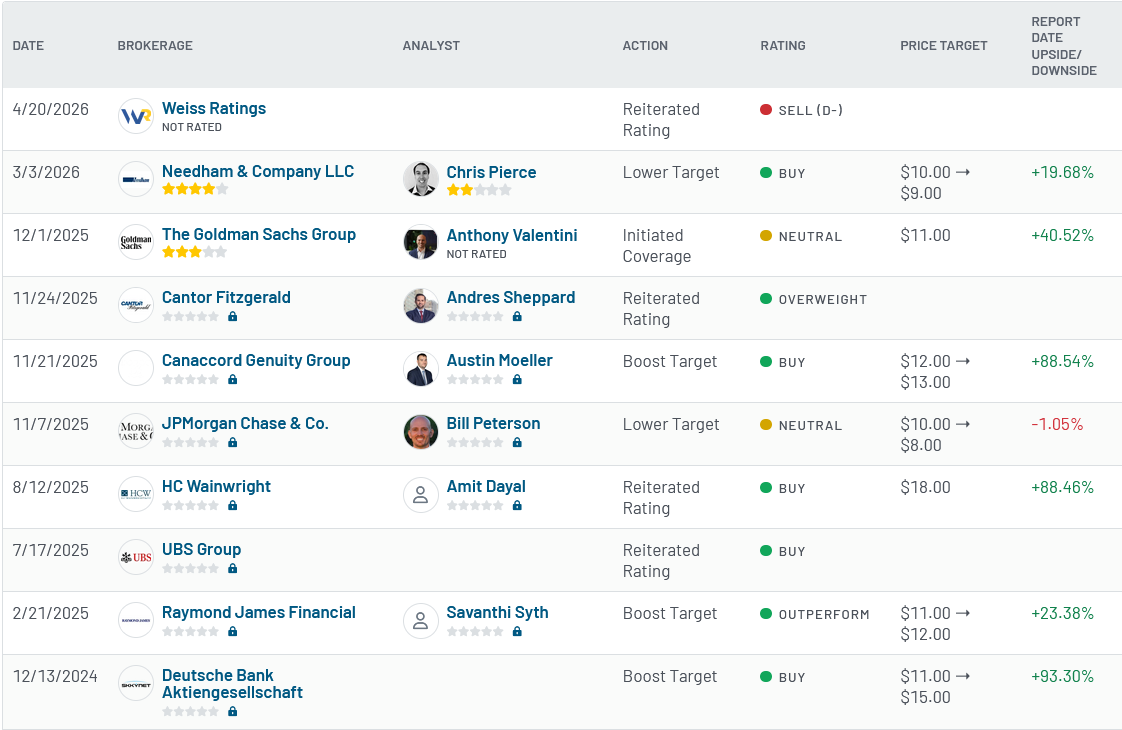This screenshot has width=1122, height=730.
Task: View analyst Anthony Valentini's profile
Action: pyautogui.click(x=512, y=235)
